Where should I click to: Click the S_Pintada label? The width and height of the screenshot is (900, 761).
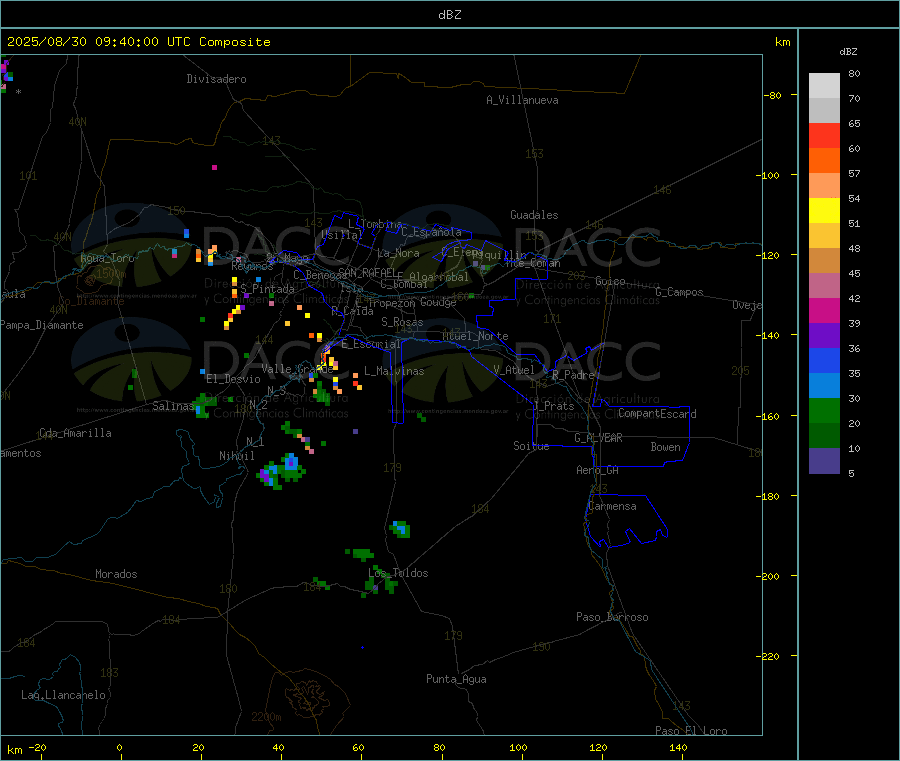267,289
